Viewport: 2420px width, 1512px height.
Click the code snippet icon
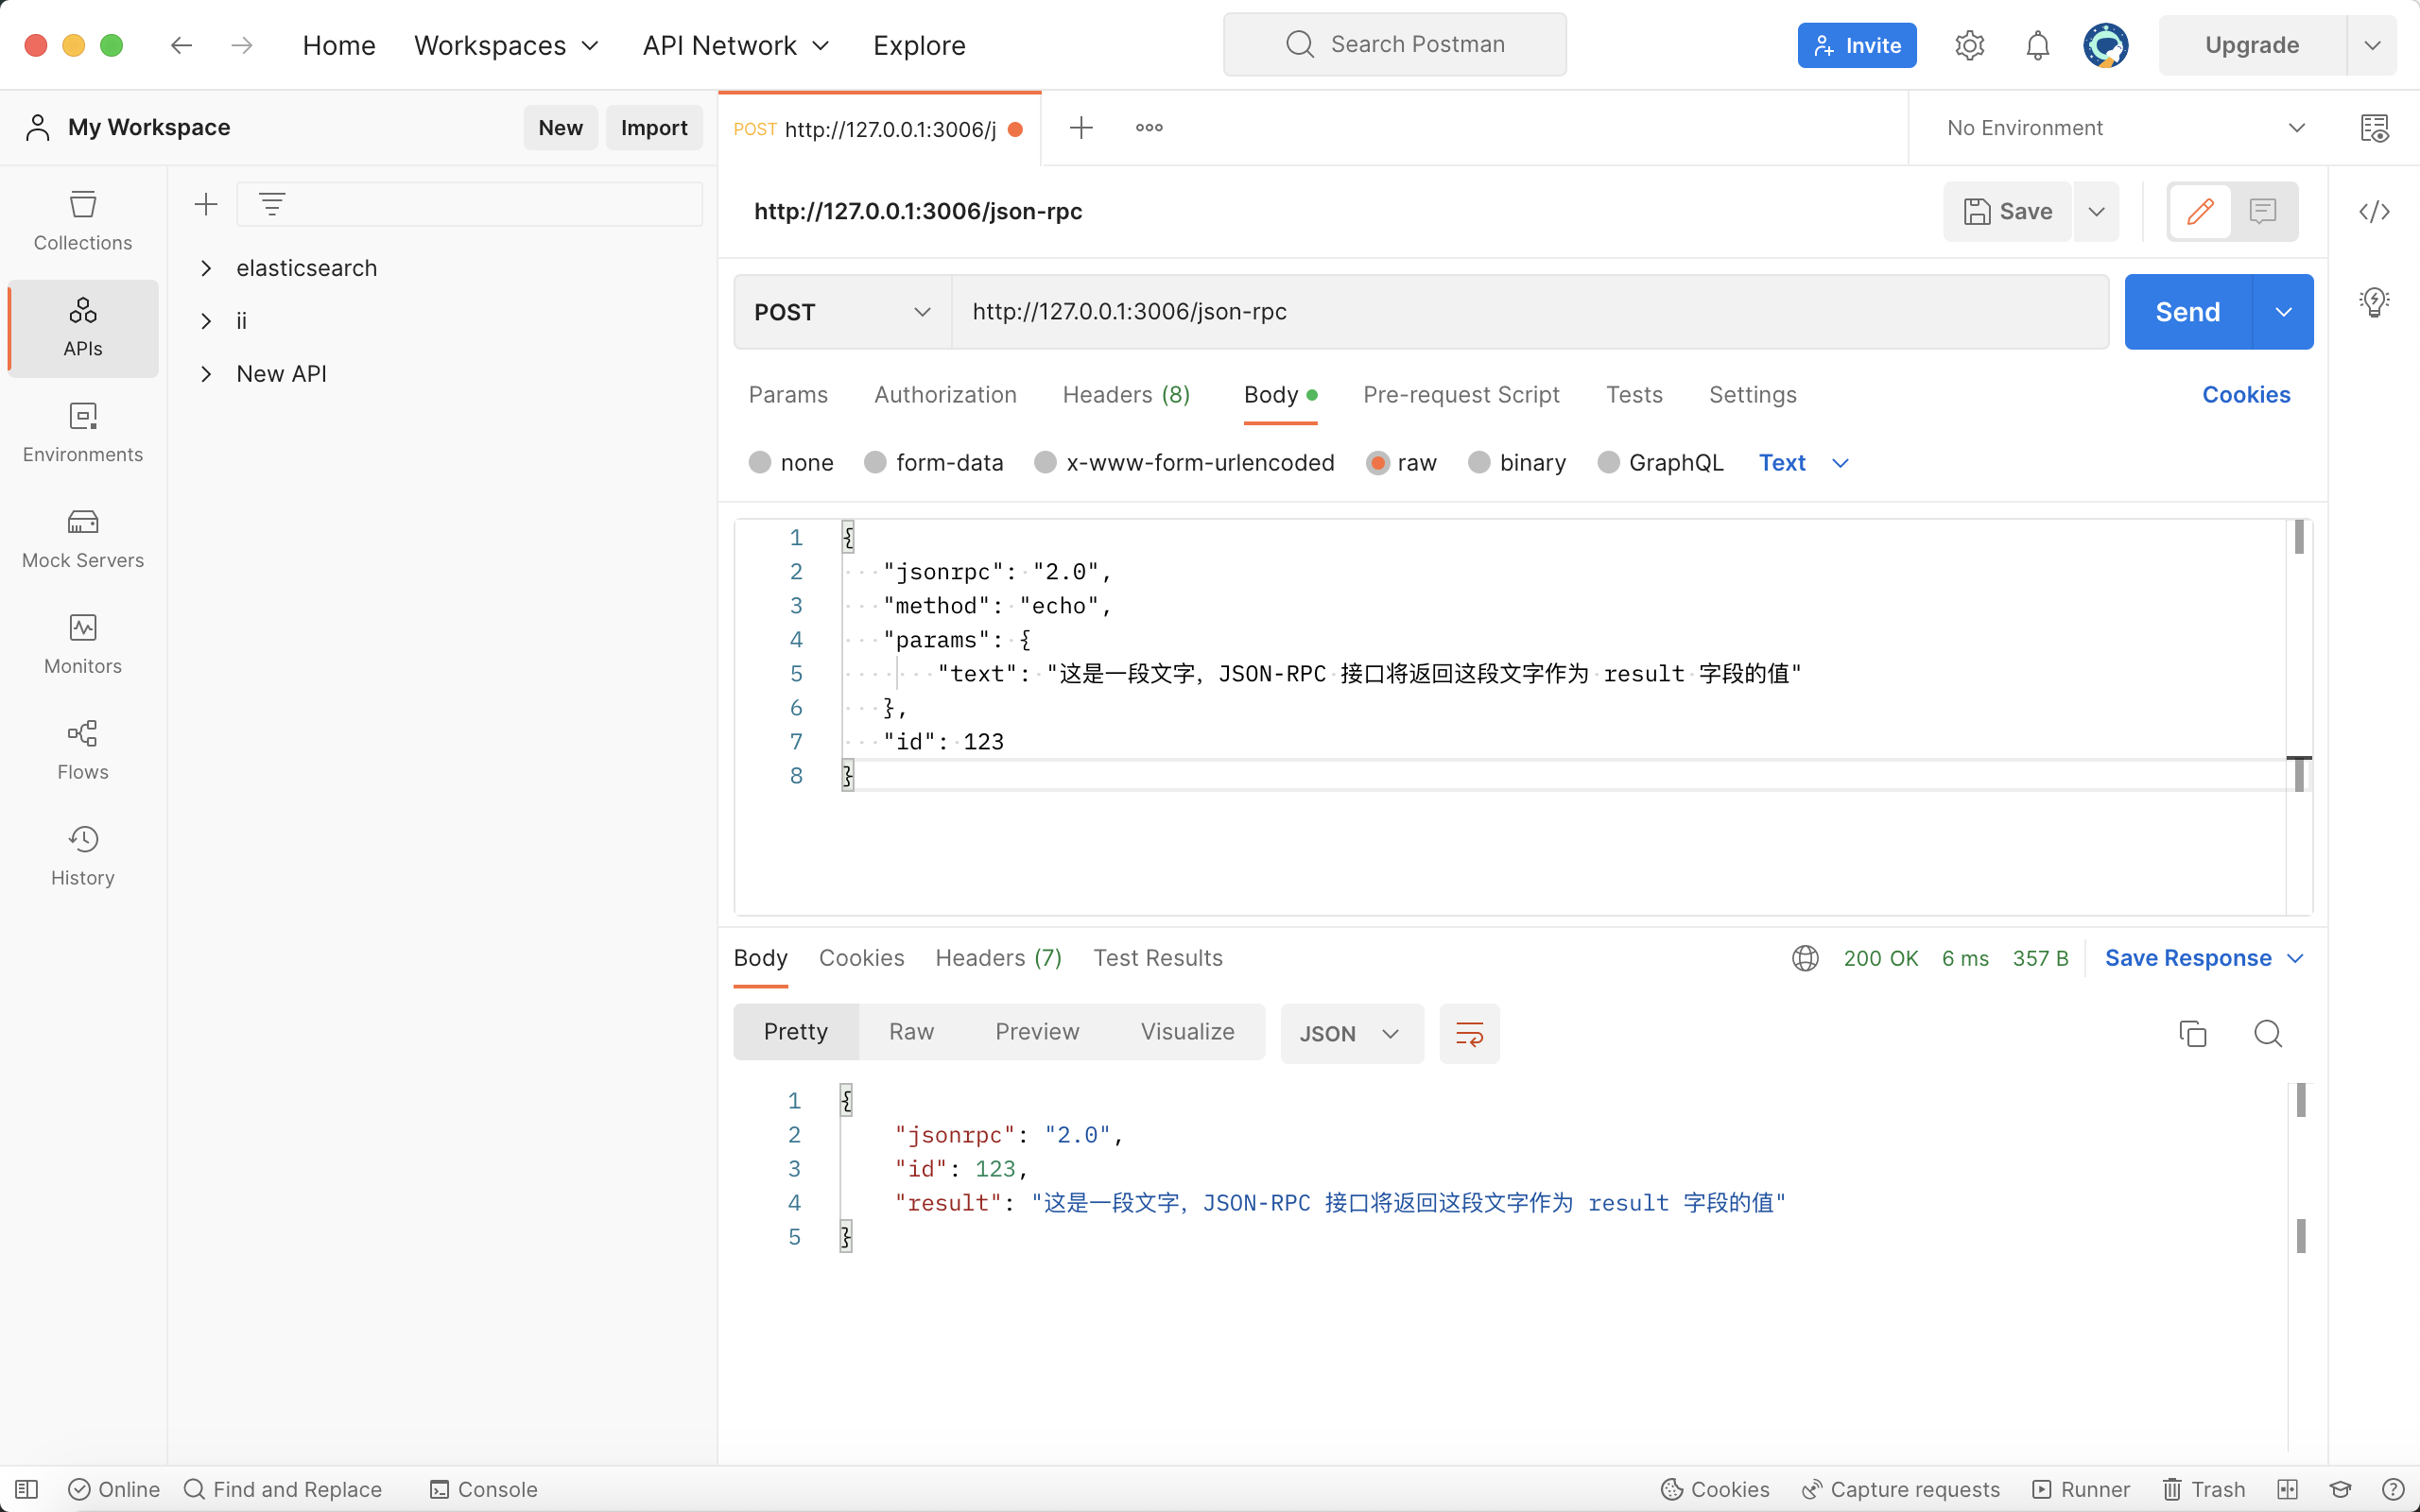pos(2374,211)
